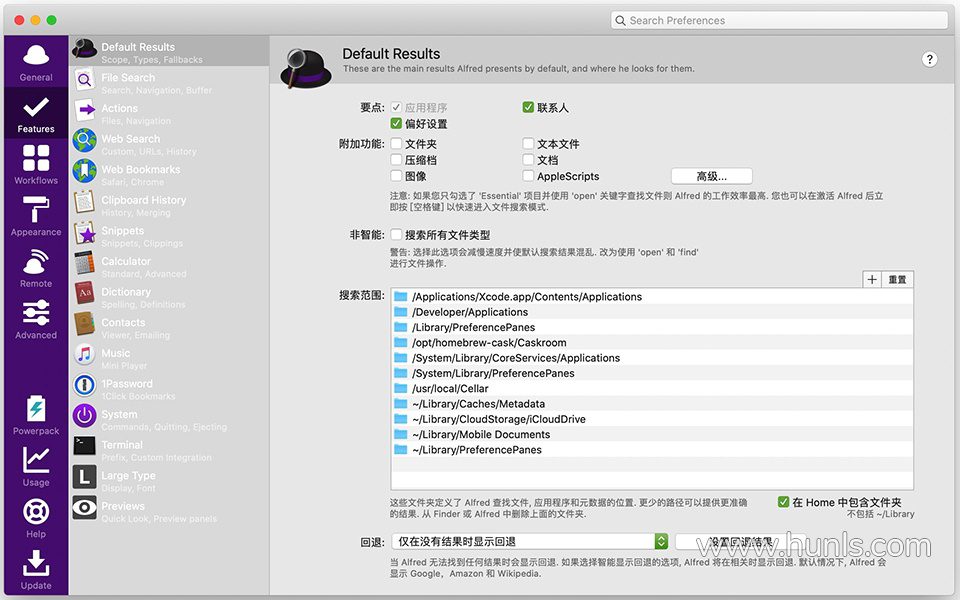Viewport: 960px width, 600px height.
Task: Uncheck the 联系人 checkbox
Action: coord(528,108)
